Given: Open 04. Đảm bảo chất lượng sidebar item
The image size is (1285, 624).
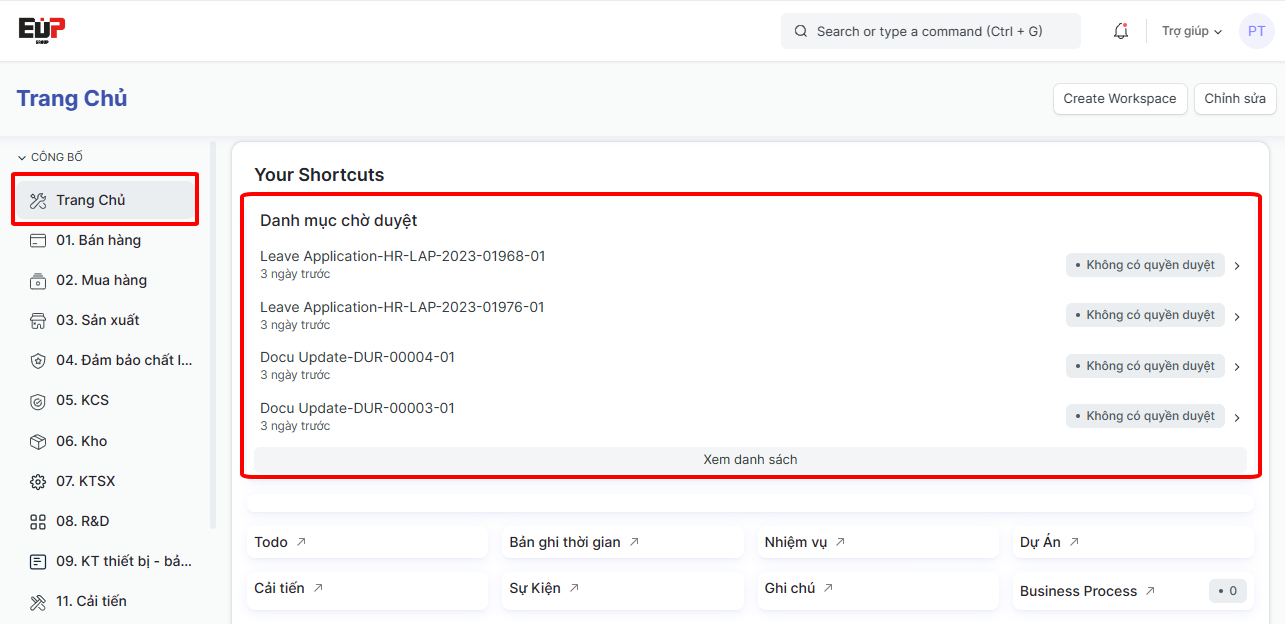Looking at the screenshot, I should [x=123, y=360].
